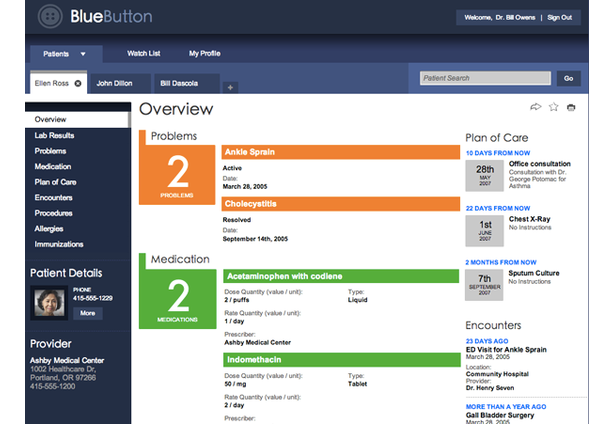The image size is (615, 424).
Task: Open Allergies in the sidebar
Action: 49,229
